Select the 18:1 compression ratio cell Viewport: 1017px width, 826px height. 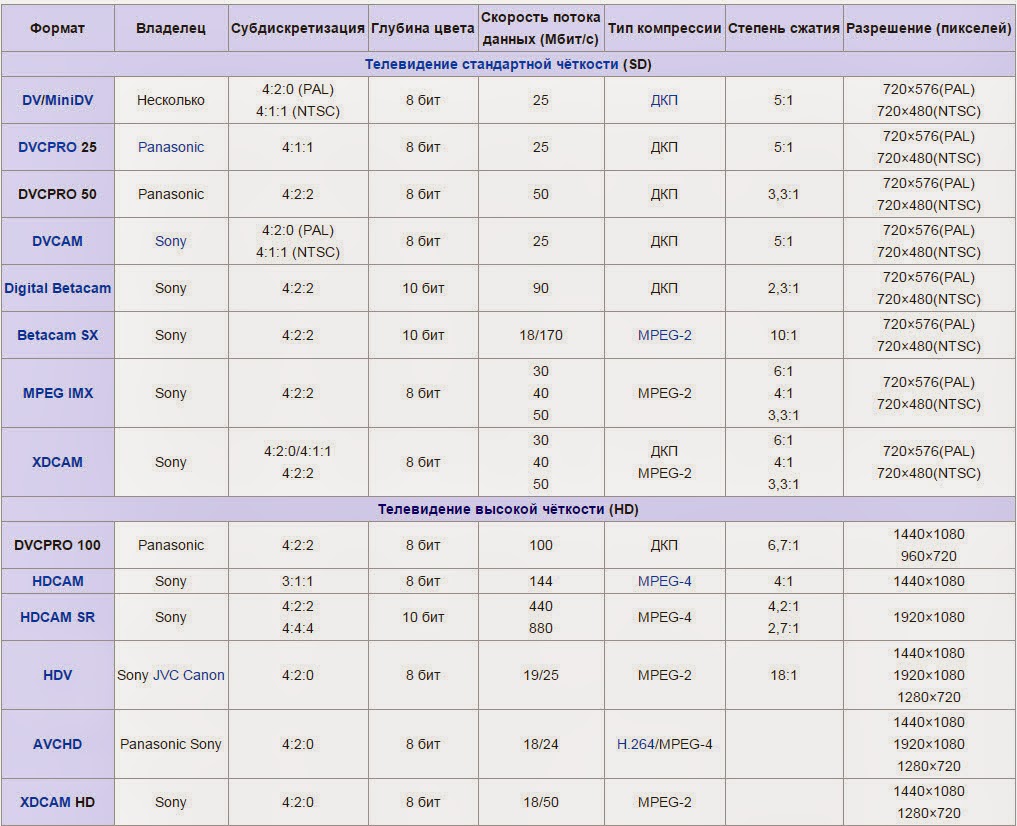point(784,675)
